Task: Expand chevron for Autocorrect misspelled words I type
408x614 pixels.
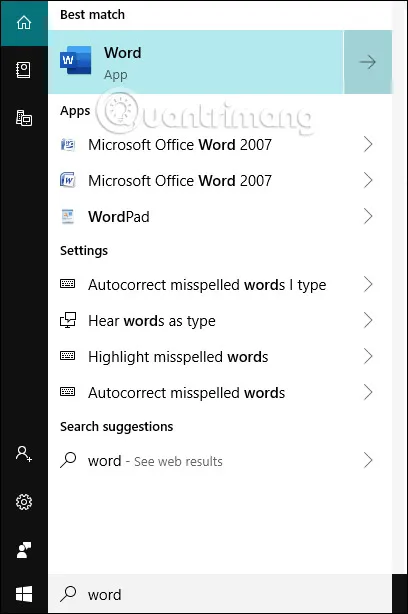Action: coord(368,284)
